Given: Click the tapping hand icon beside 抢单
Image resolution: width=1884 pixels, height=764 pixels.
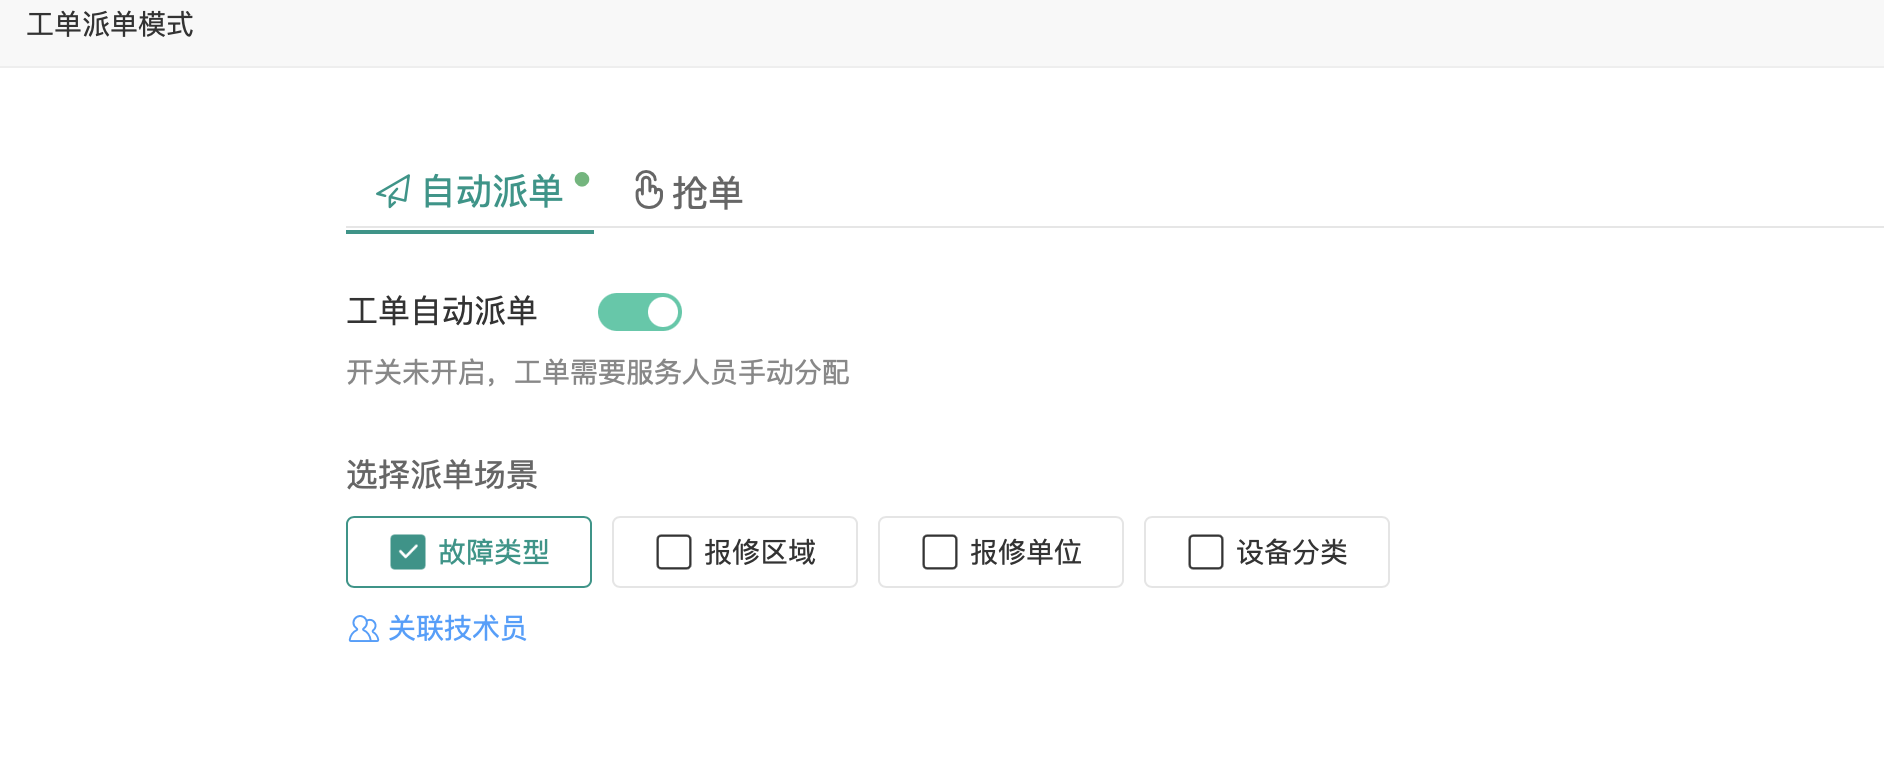Looking at the screenshot, I should (647, 190).
